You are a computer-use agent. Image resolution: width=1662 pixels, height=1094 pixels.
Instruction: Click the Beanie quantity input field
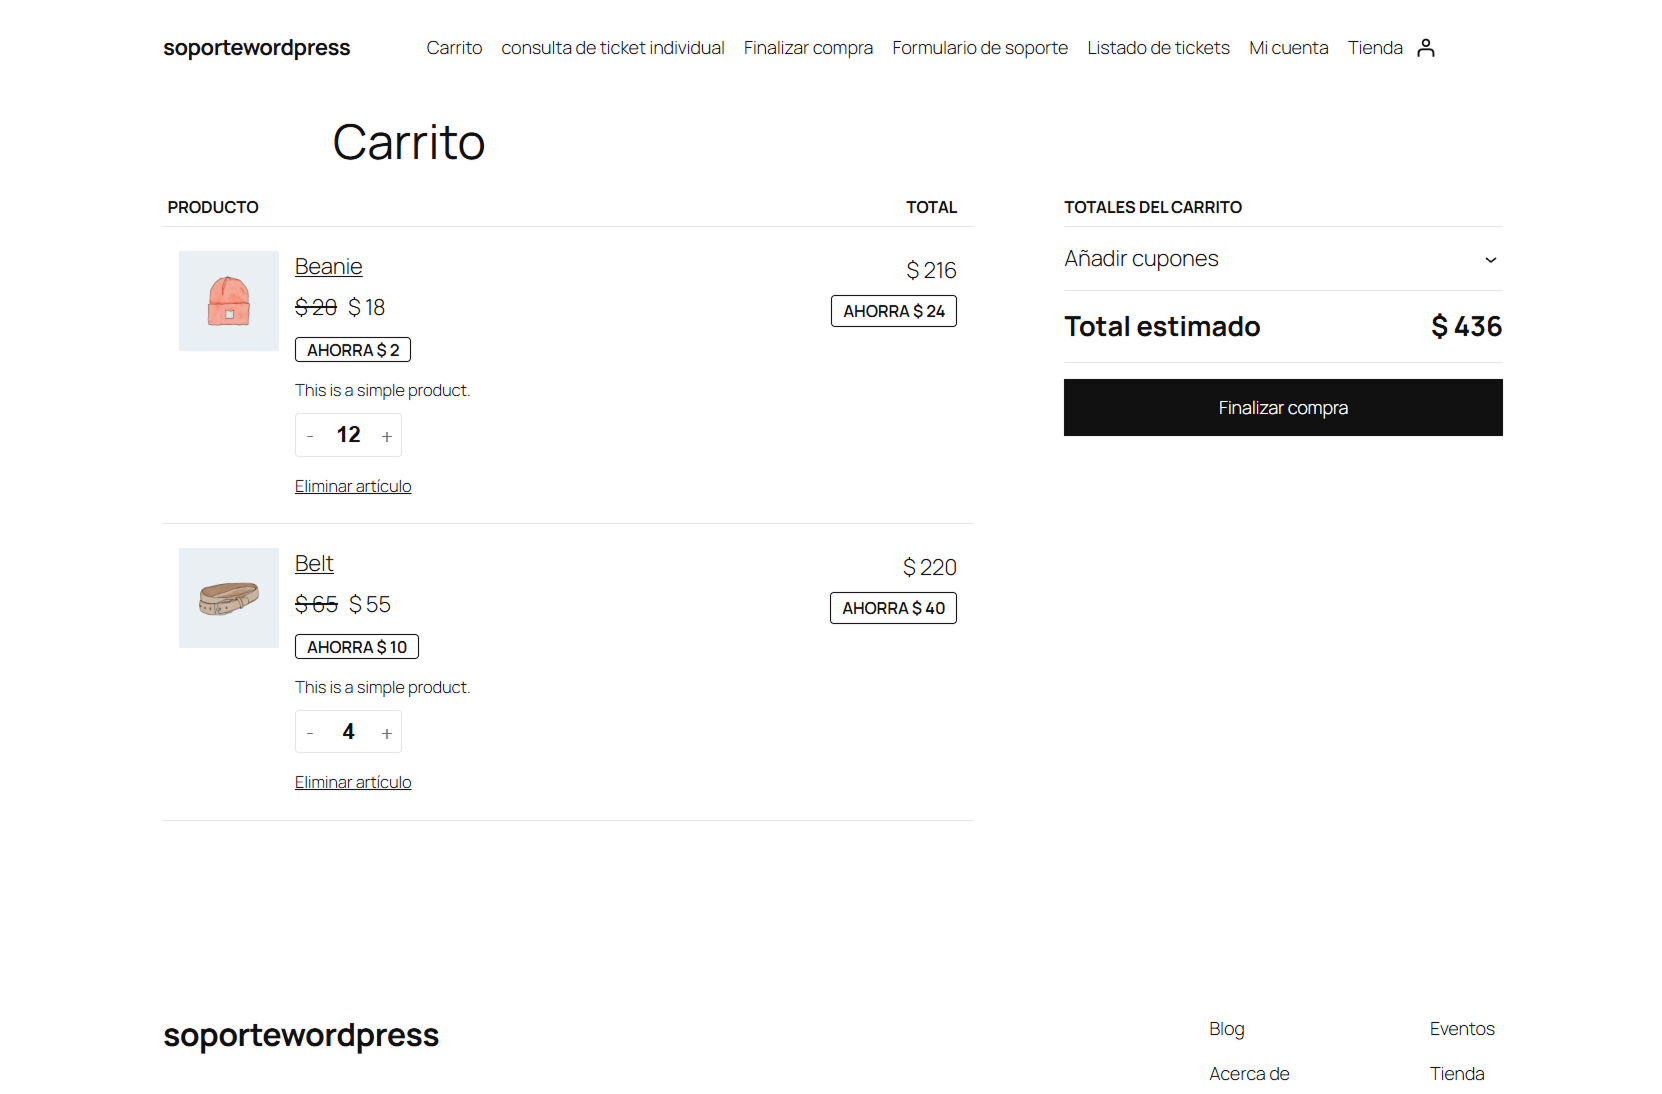pyautogui.click(x=348, y=435)
